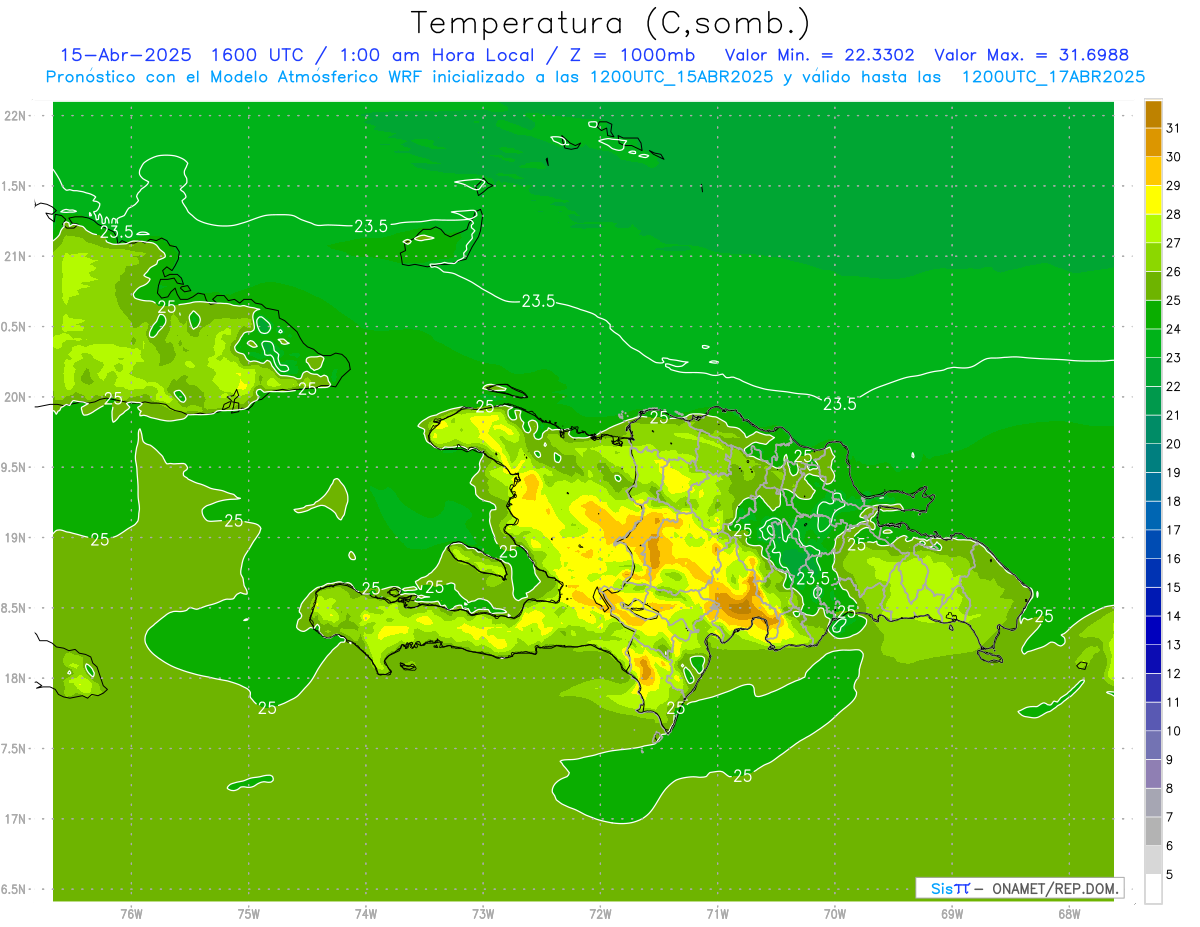The width and height of the screenshot is (1200, 927).
Task: Click the colorbar label '10'
Action: coord(1174,731)
